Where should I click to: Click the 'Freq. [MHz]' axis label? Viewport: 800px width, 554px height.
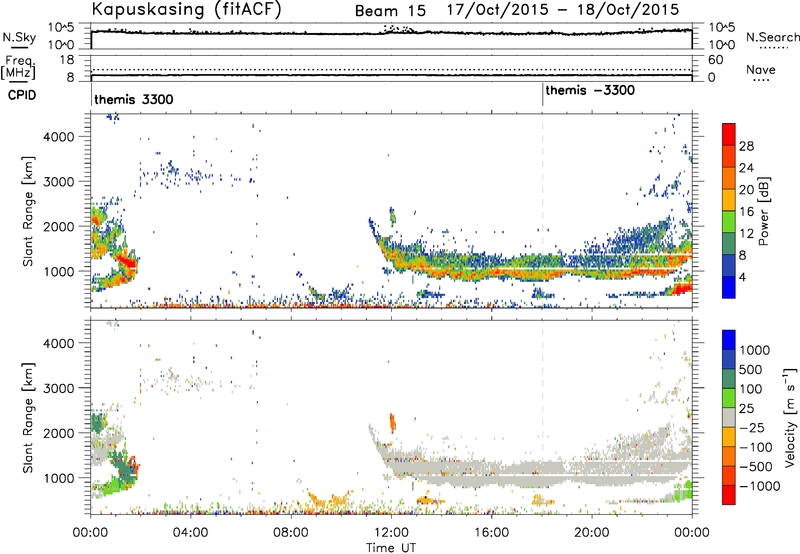(x=19, y=67)
